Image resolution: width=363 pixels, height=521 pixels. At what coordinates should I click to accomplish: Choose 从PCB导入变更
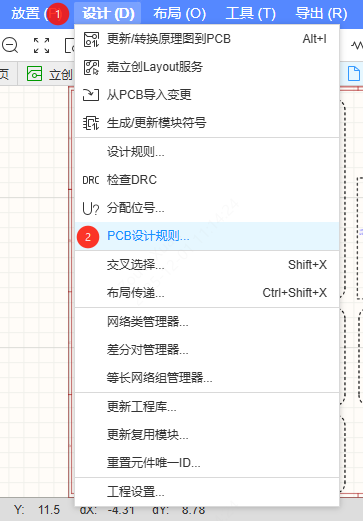[207, 95]
